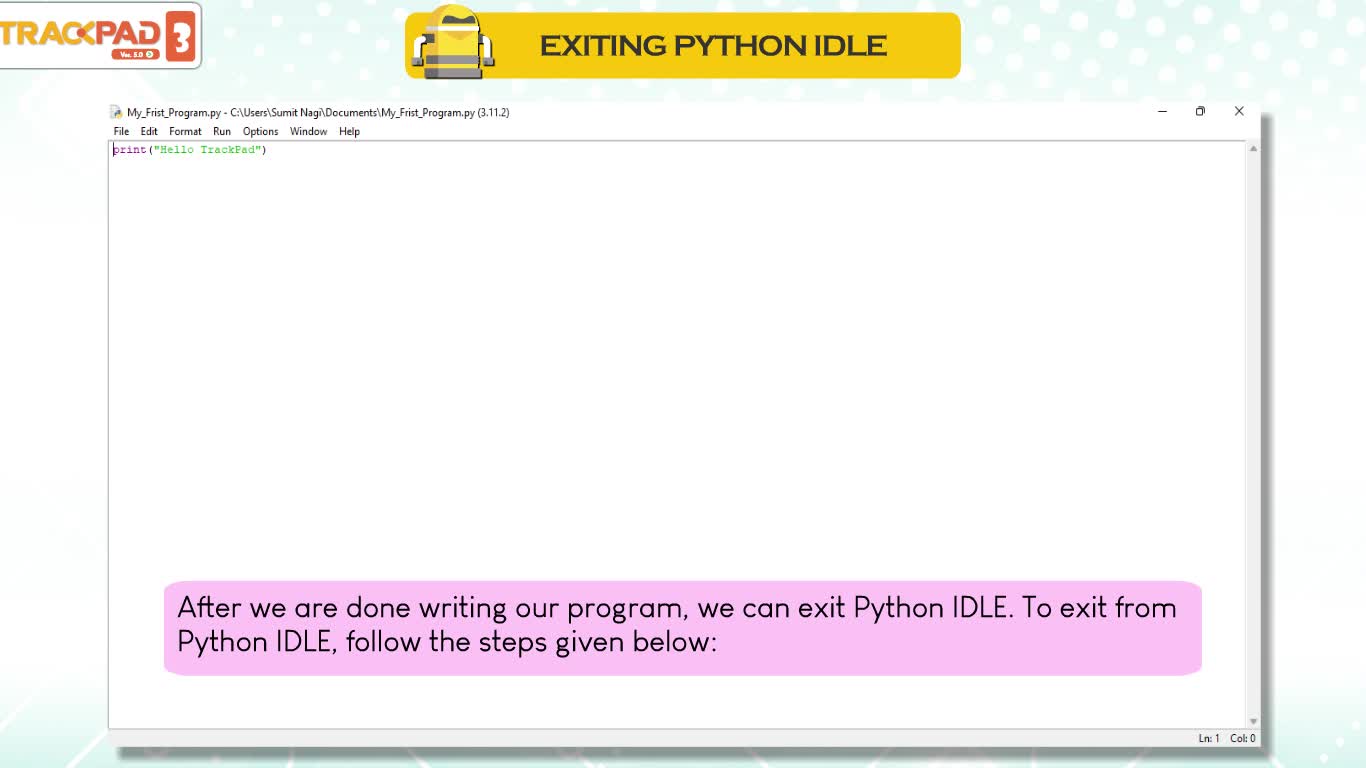The height and width of the screenshot is (768, 1366).
Task: Click on the print("Hello TrackPad") code line
Action: pos(190,150)
